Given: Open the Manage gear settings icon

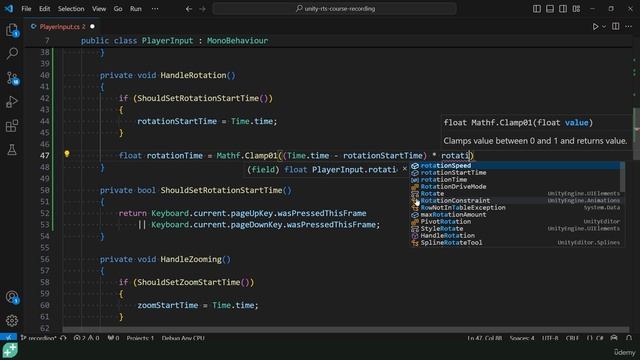Looking at the screenshot, I should 12,320.
